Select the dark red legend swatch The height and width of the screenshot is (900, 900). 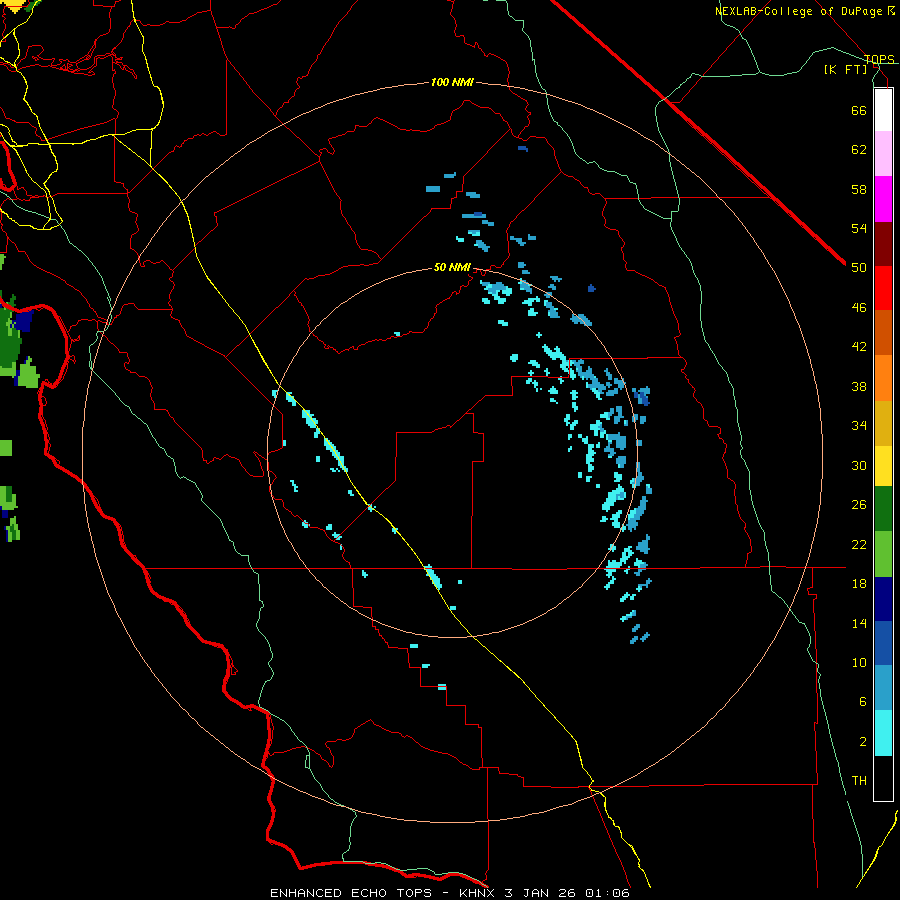(883, 245)
